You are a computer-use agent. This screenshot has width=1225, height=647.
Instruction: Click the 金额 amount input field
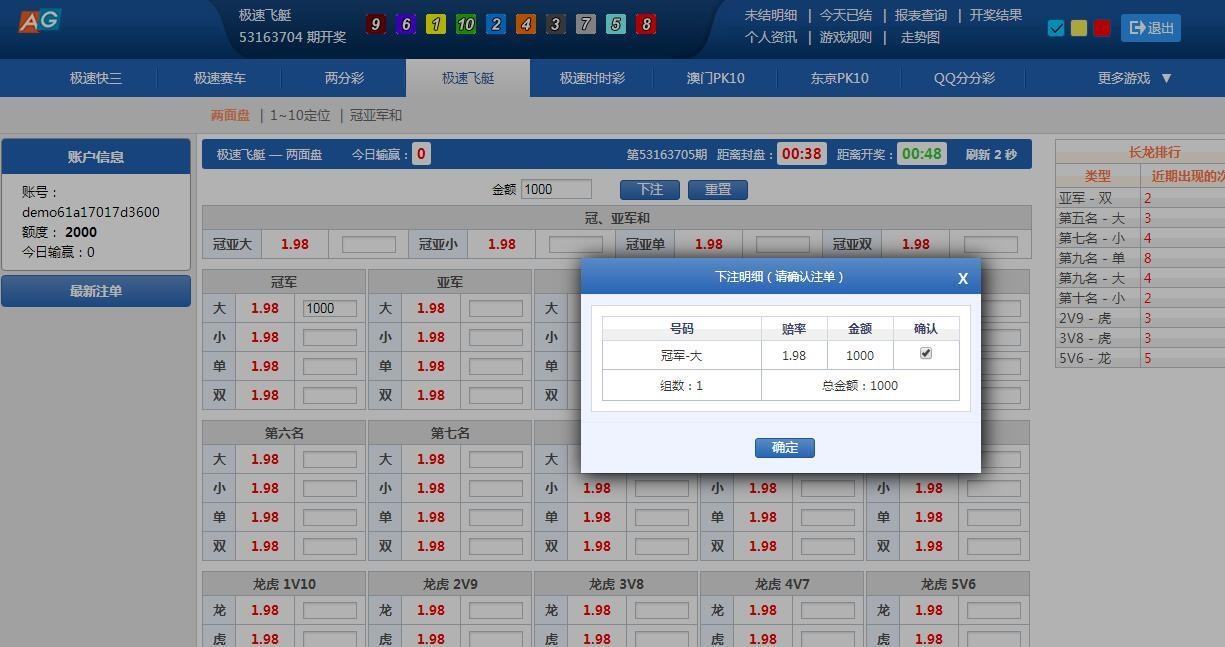pyautogui.click(x=556, y=189)
